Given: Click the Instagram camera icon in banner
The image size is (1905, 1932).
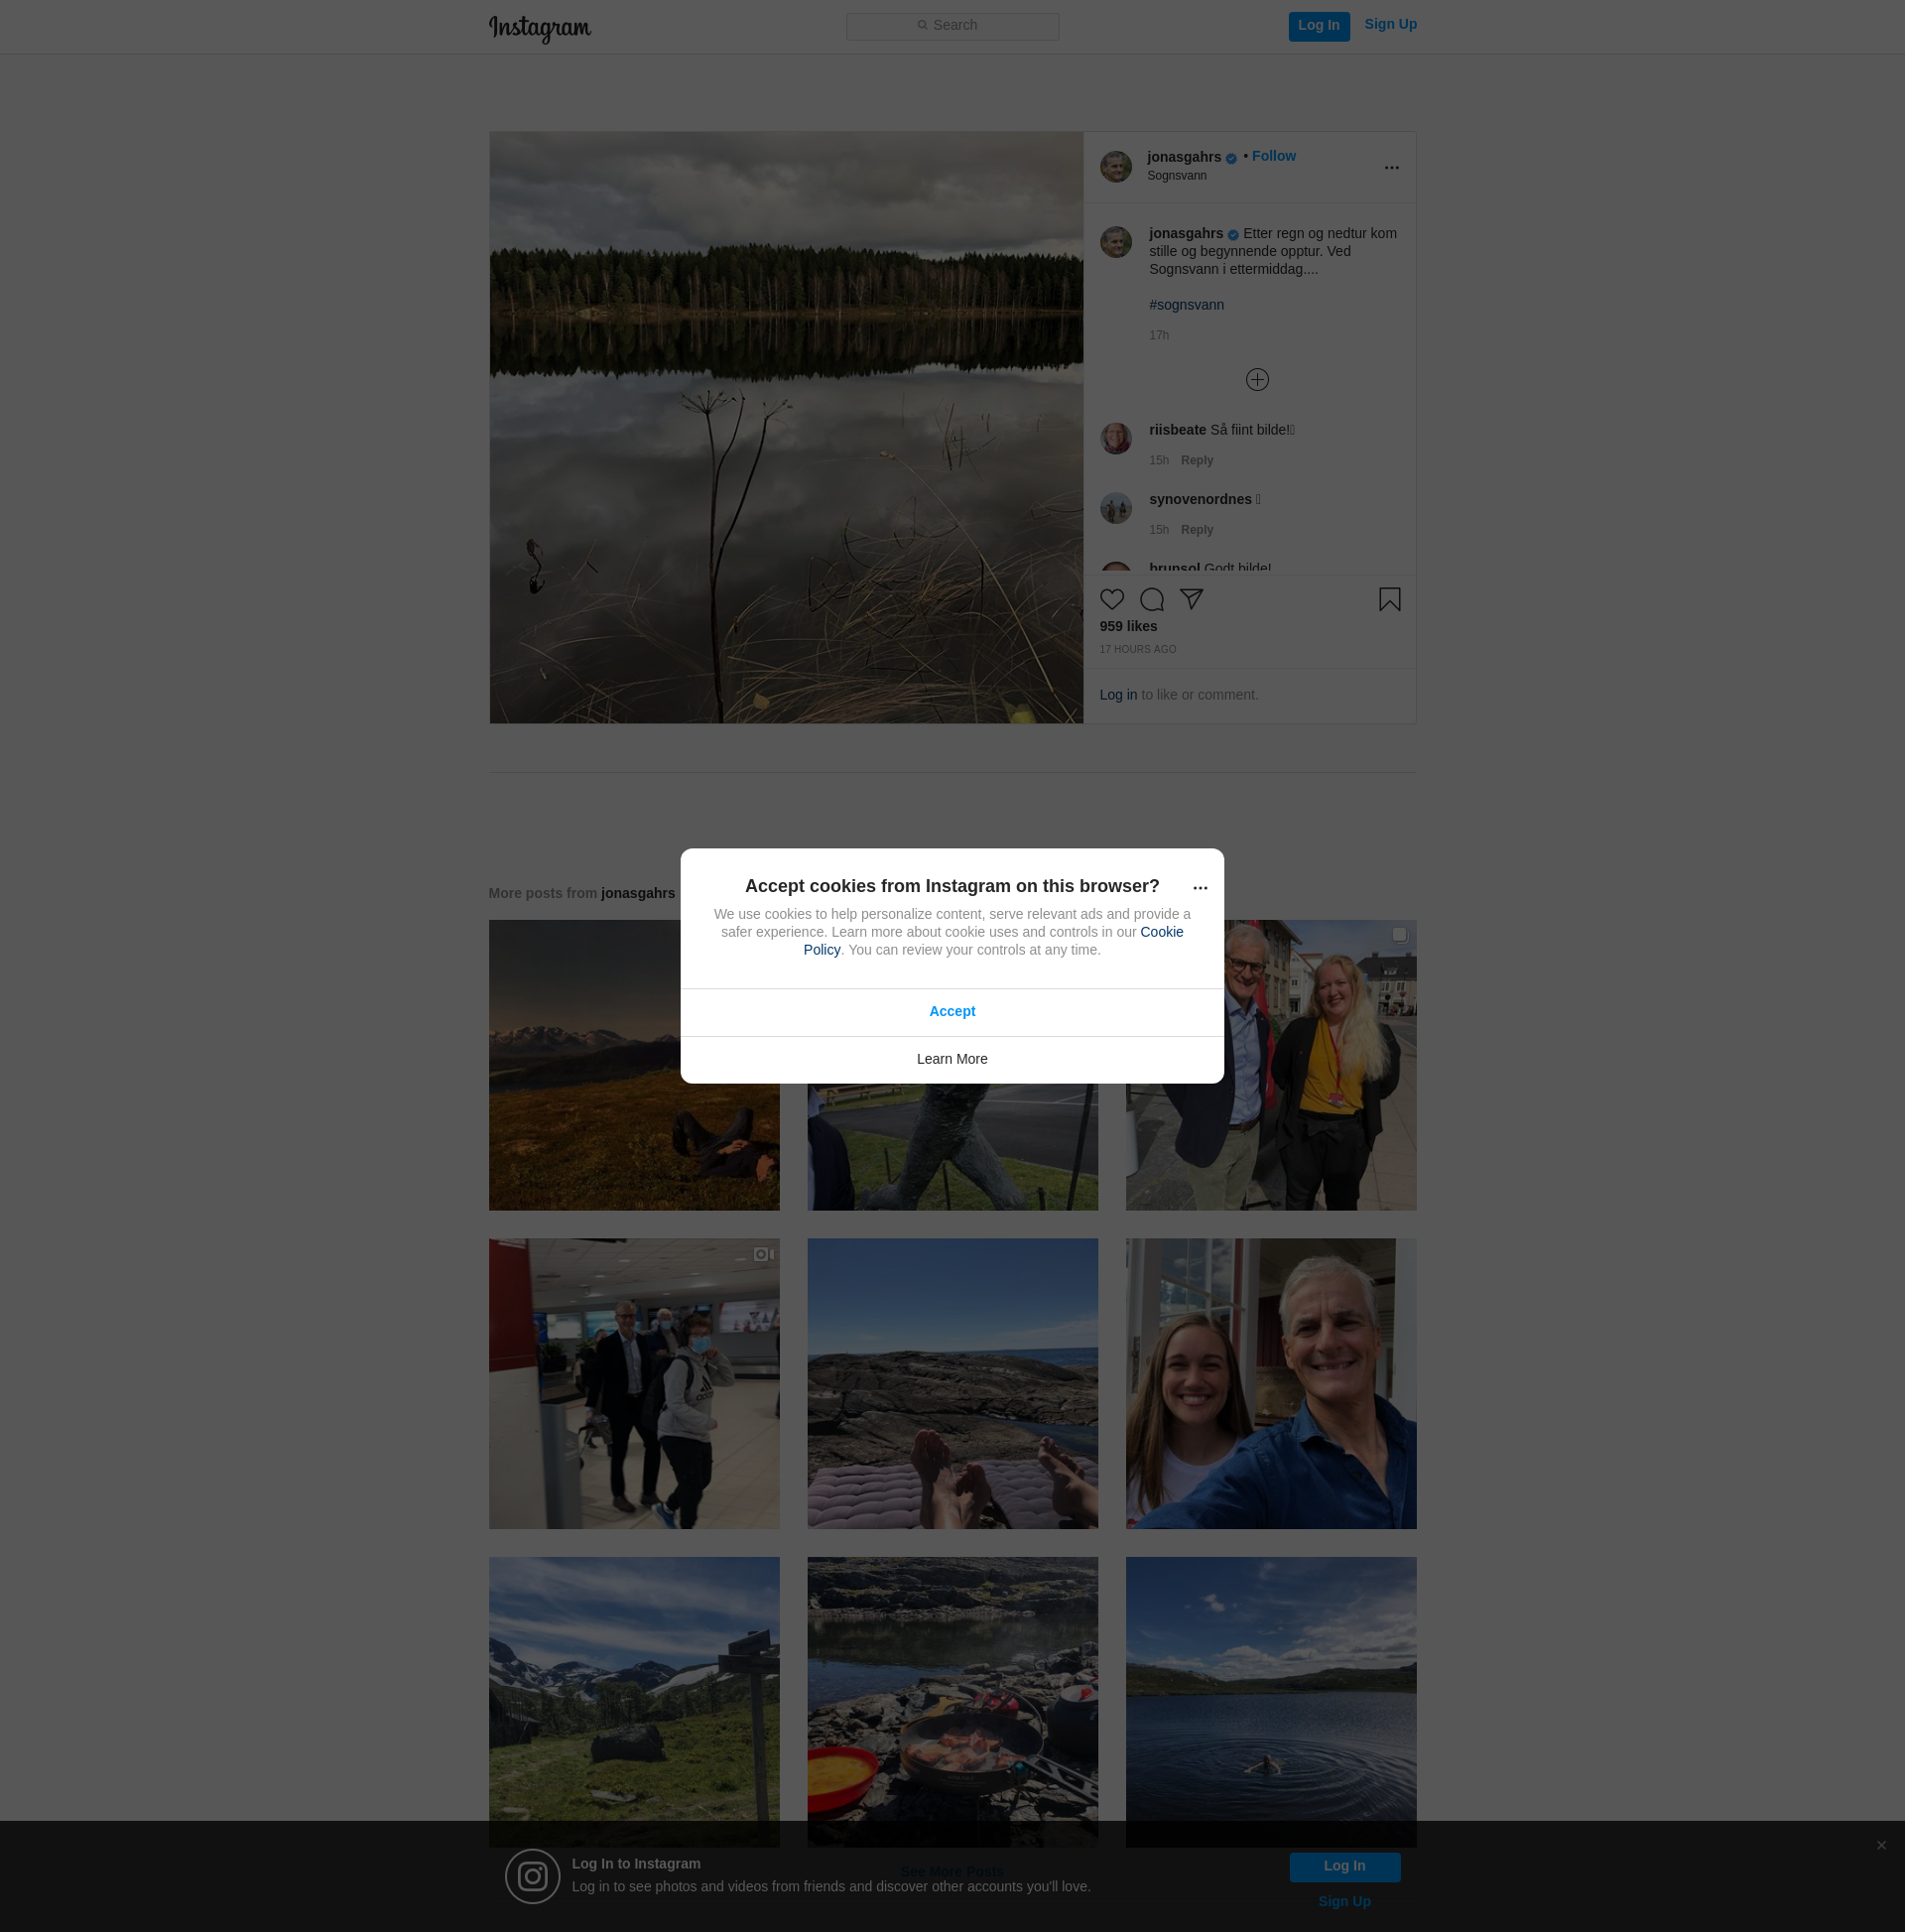Looking at the screenshot, I should pyautogui.click(x=532, y=1876).
